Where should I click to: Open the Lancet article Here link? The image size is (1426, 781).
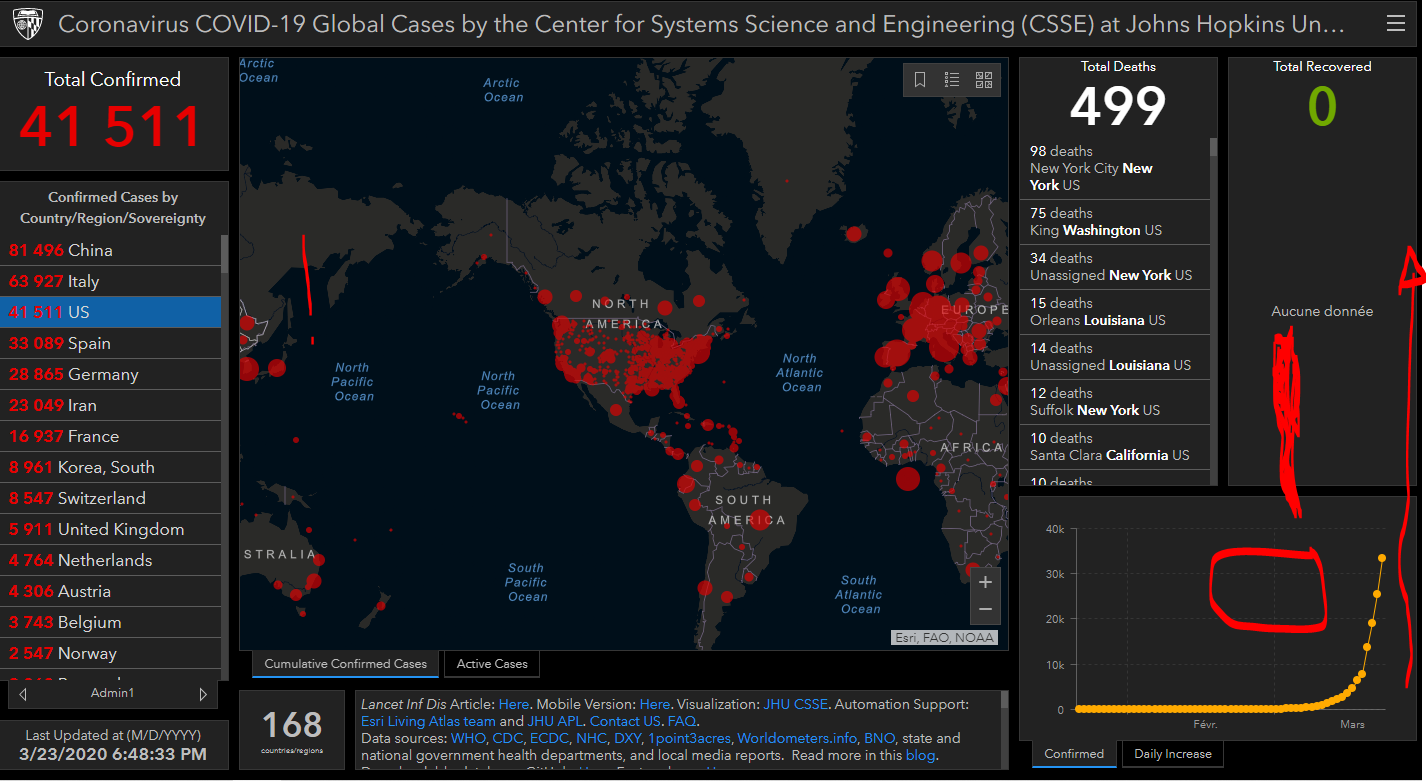tap(514, 704)
